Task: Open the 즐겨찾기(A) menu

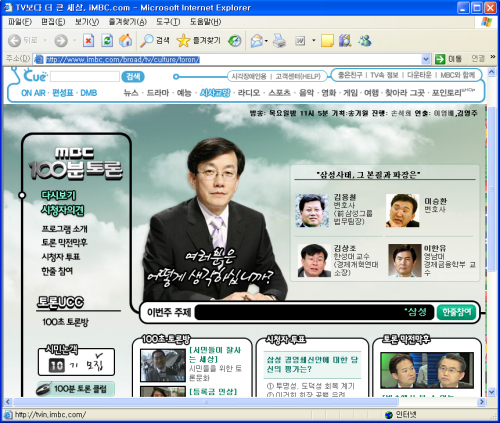Action: point(127,22)
